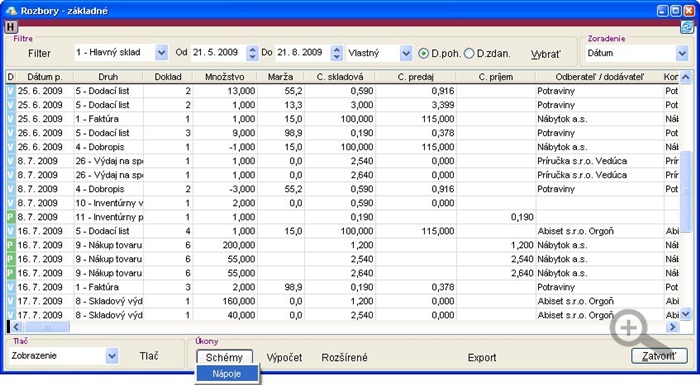Click the Tlač print button
The image size is (700, 385).
click(149, 356)
